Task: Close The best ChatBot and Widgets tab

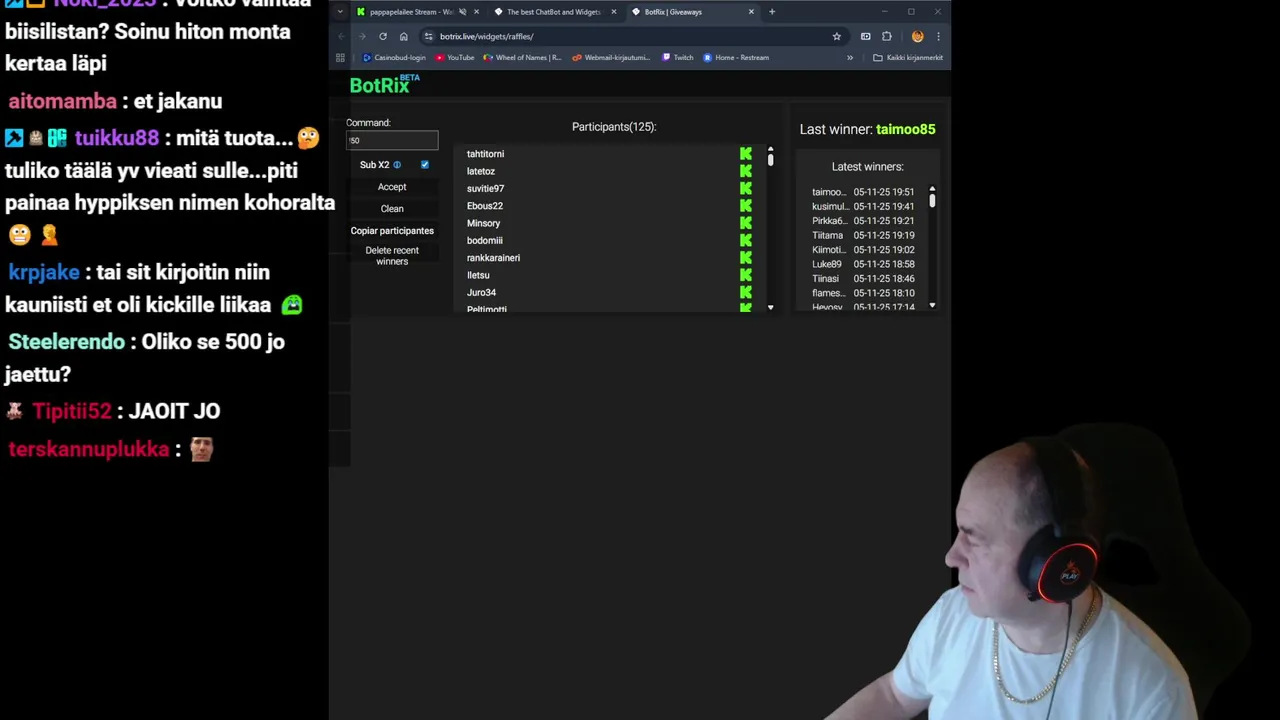Action: (x=613, y=12)
